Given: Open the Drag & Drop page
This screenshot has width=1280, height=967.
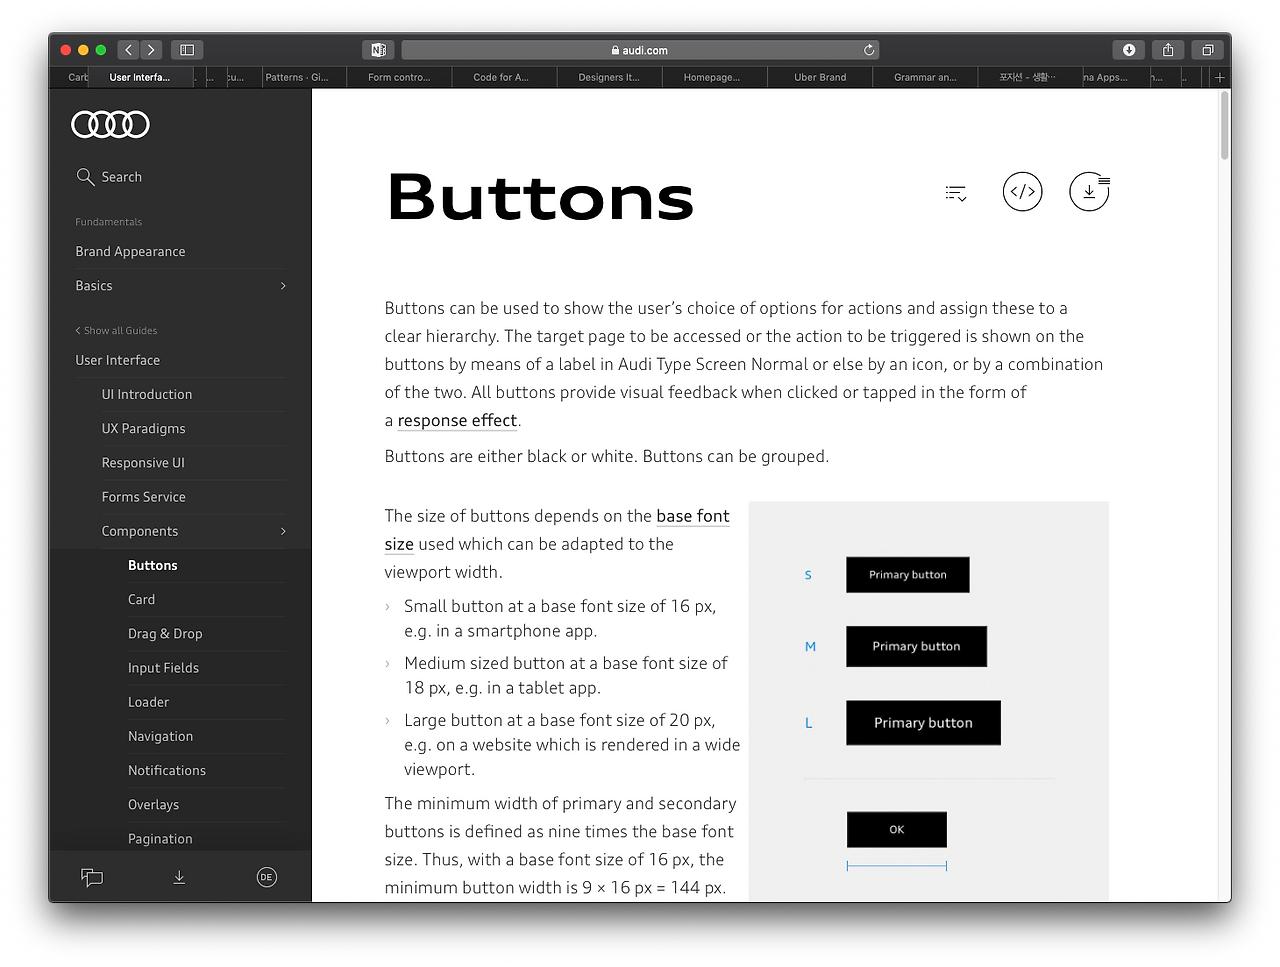Looking at the screenshot, I should 165,634.
